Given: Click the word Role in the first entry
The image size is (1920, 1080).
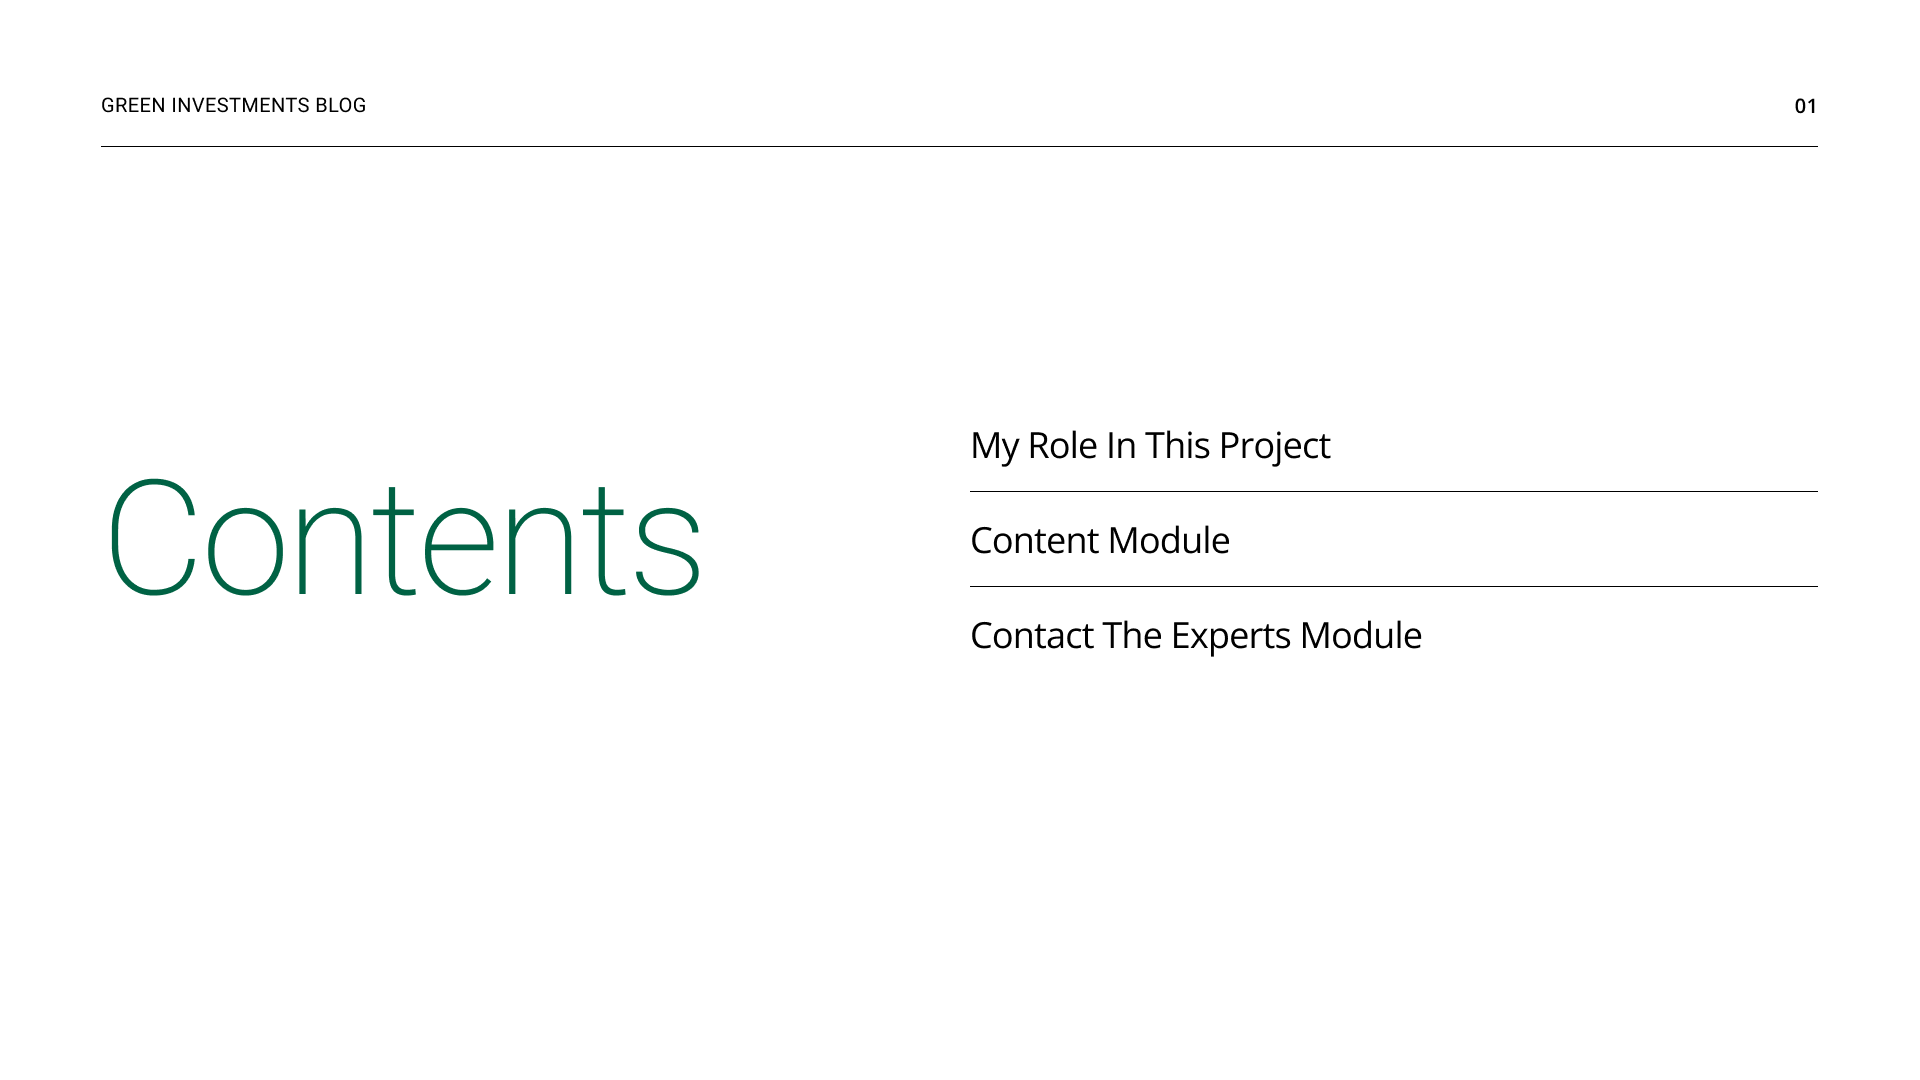Looking at the screenshot, I should (1062, 446).
